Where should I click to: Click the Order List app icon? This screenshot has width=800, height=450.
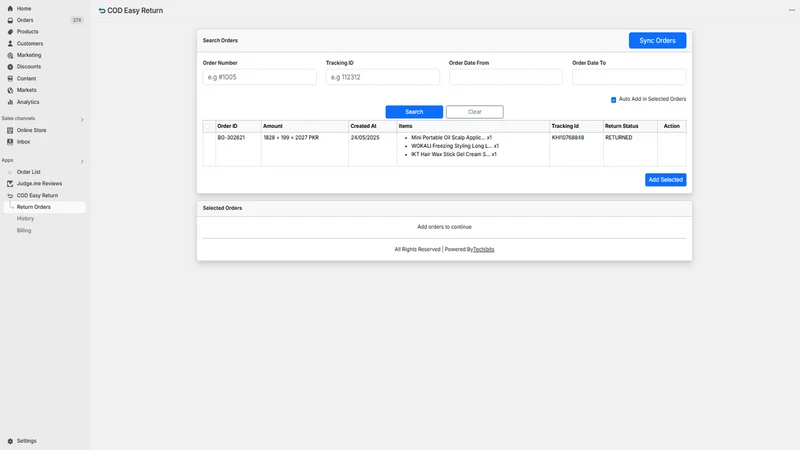point(10,172)
